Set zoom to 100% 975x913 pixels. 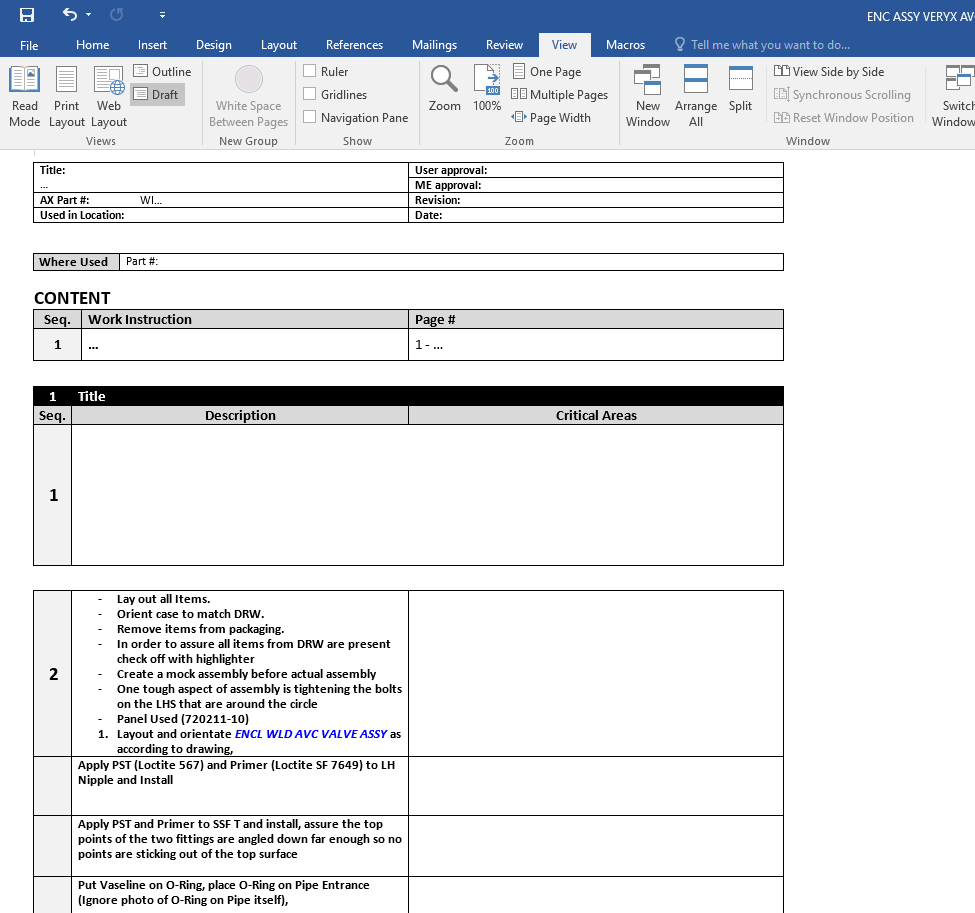[487, 89]
